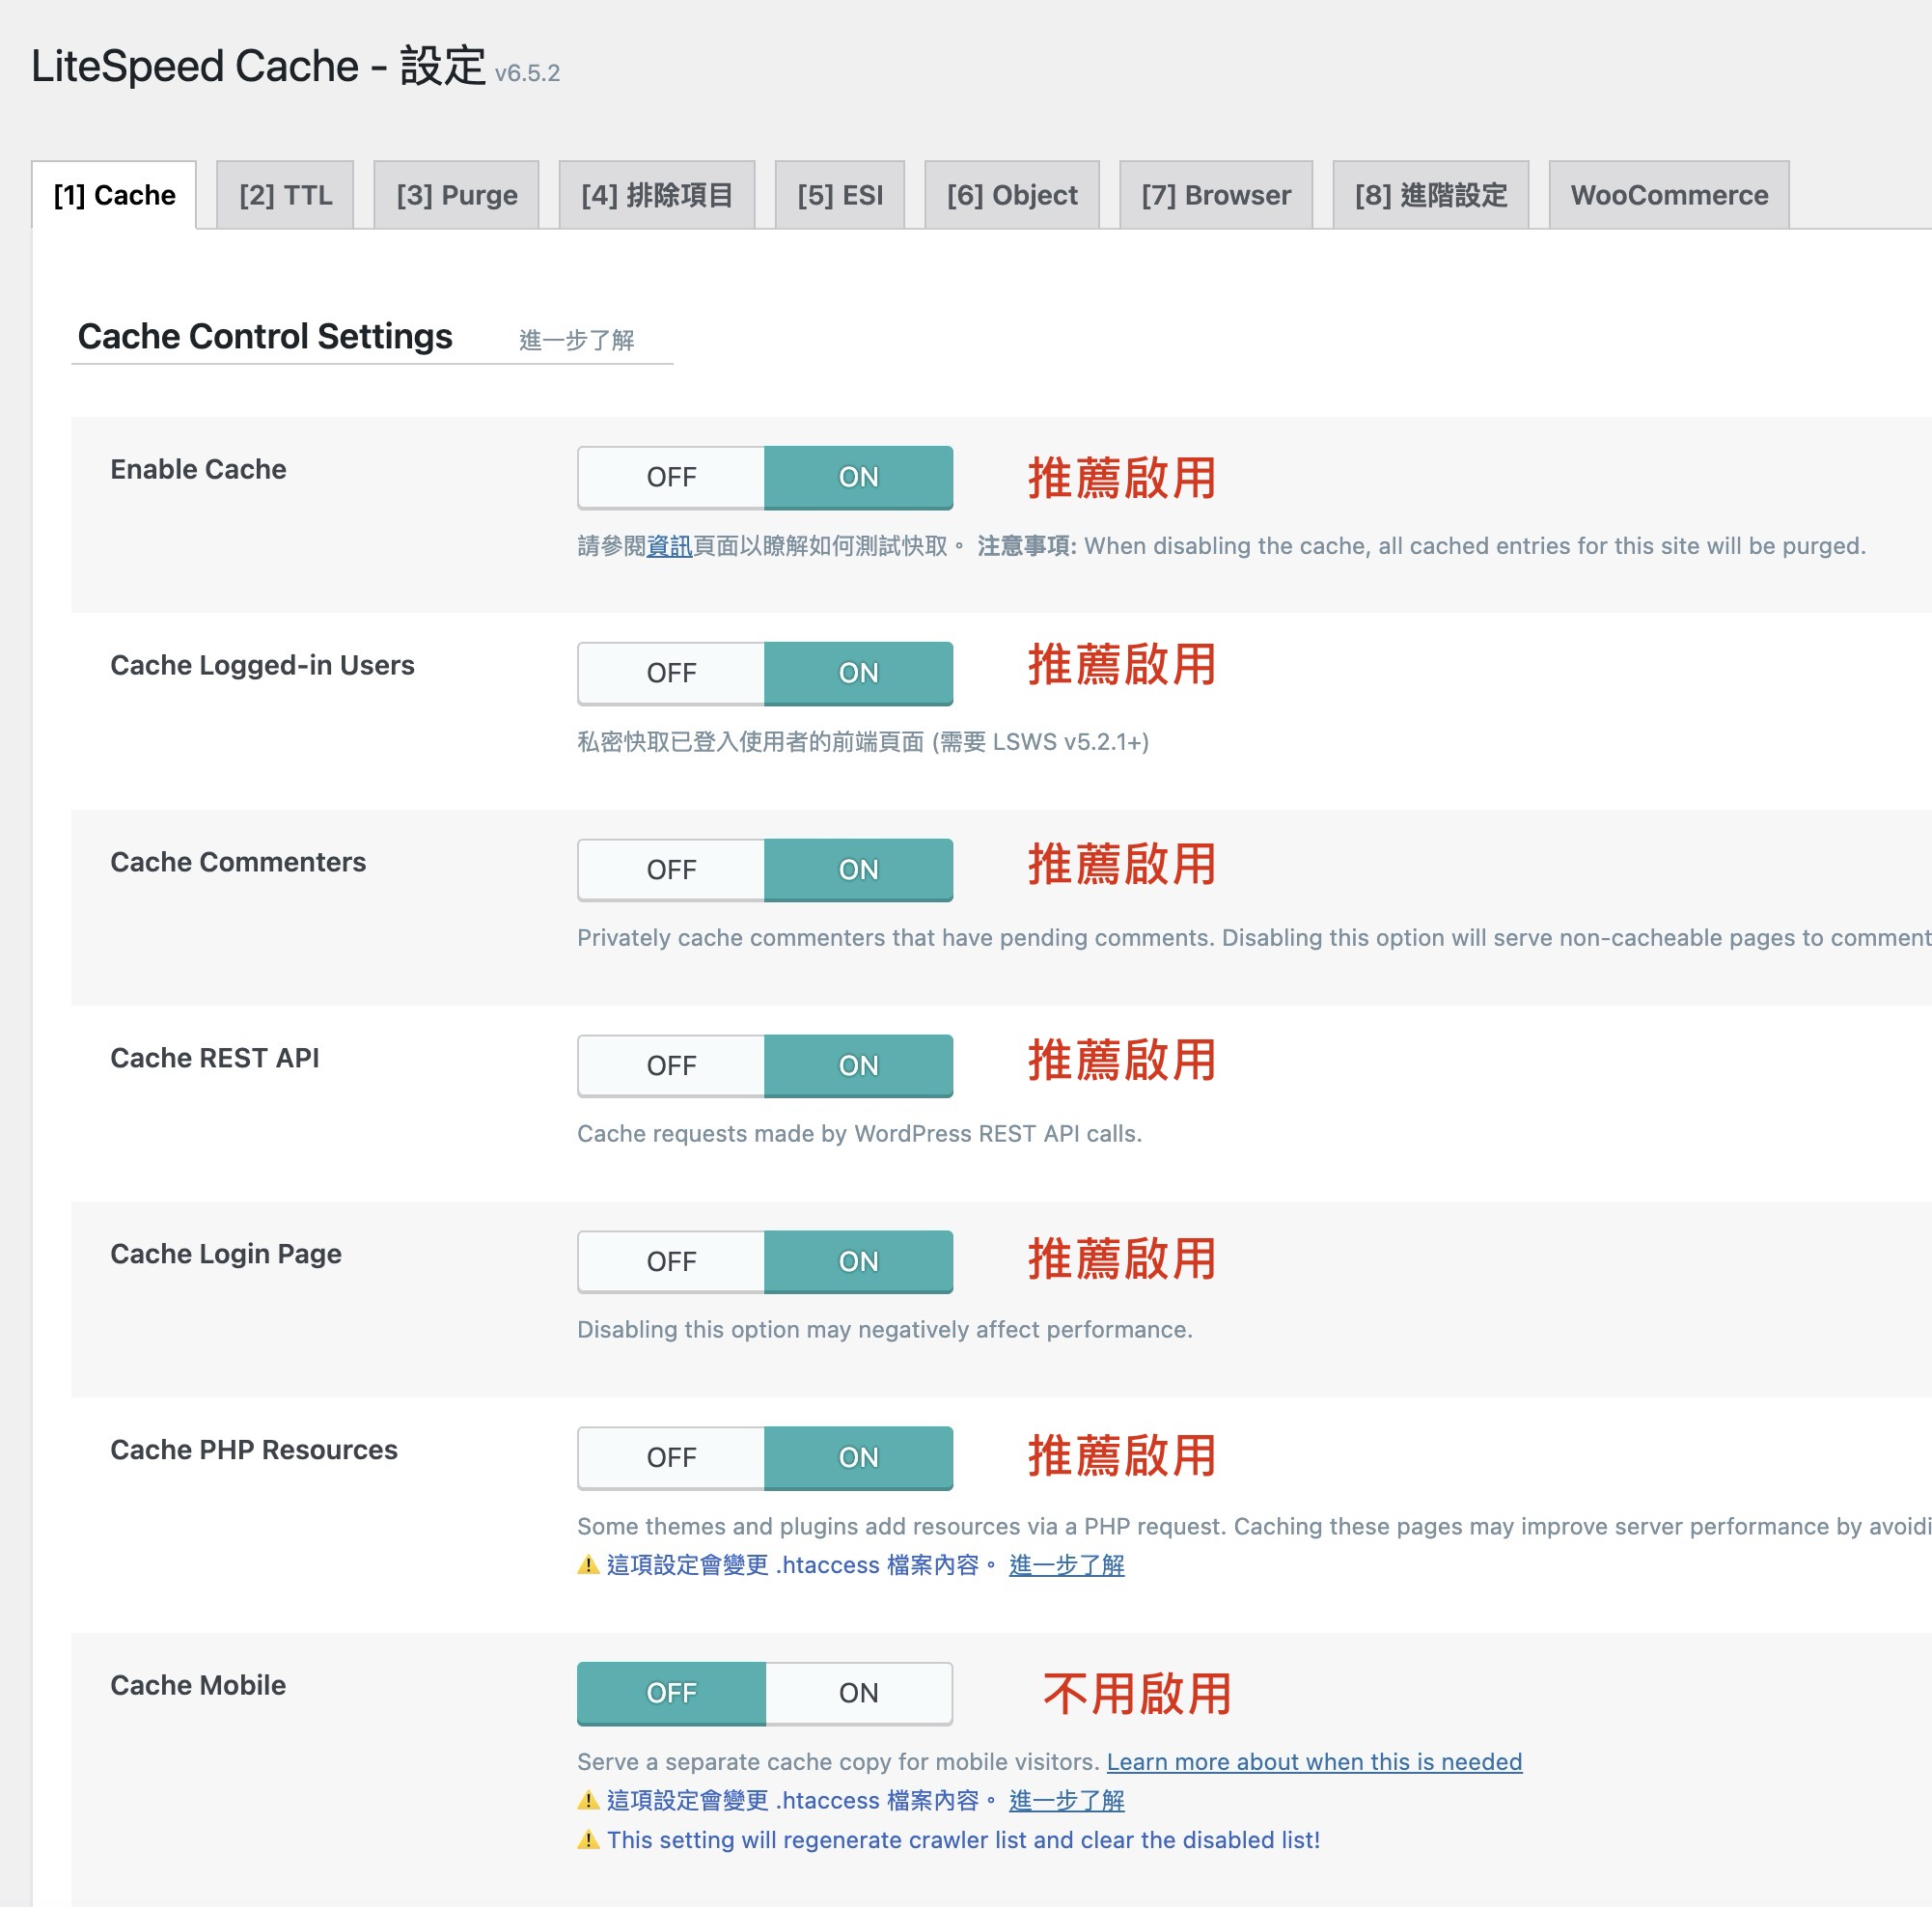Click the Cache Login Page description text

coord(885,1330)
